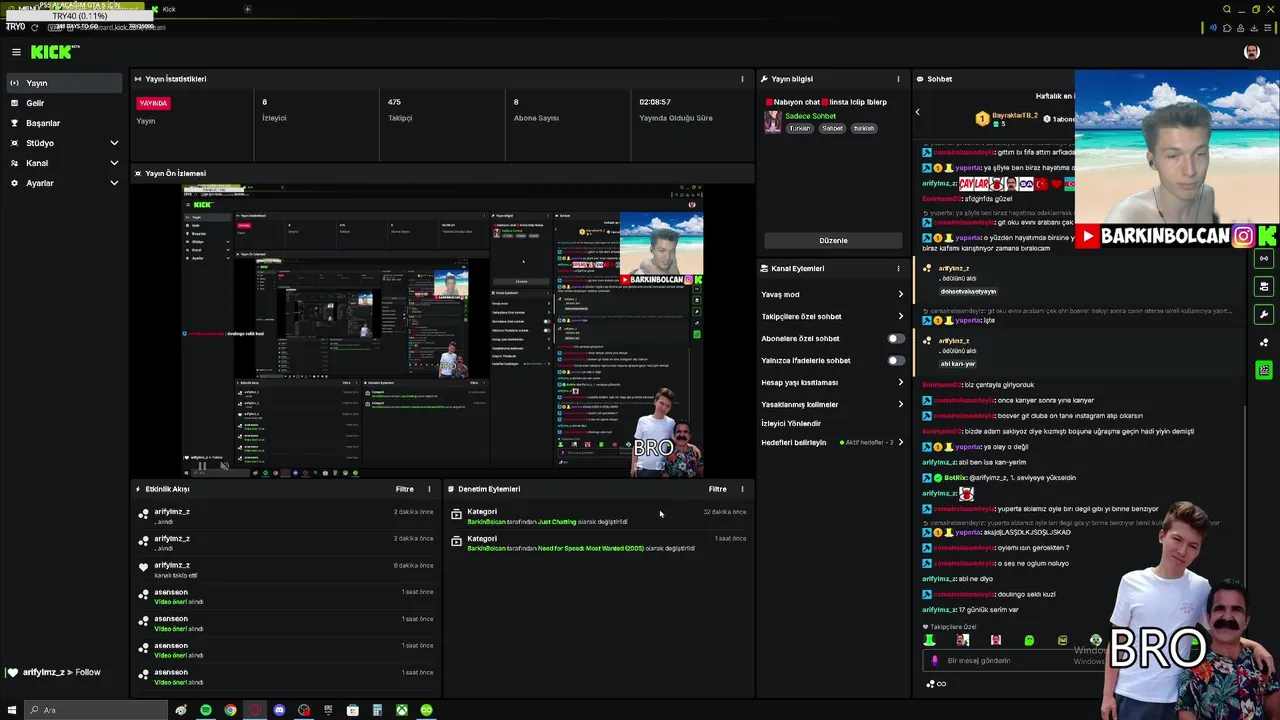This screenshot has width=1280, height=720.
Task: Click the channel points icon below message box
Action: click(x=931, y=684)
